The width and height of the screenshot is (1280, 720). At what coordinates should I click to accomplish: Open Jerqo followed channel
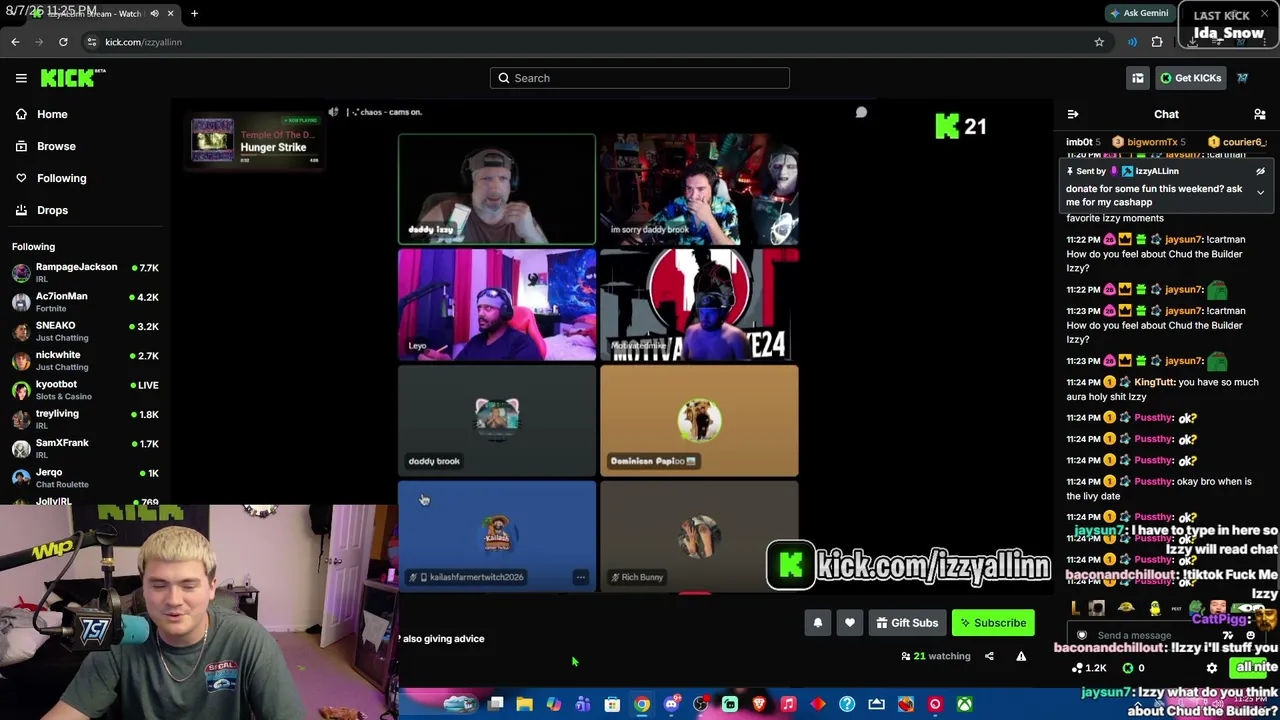coord(86,477)
